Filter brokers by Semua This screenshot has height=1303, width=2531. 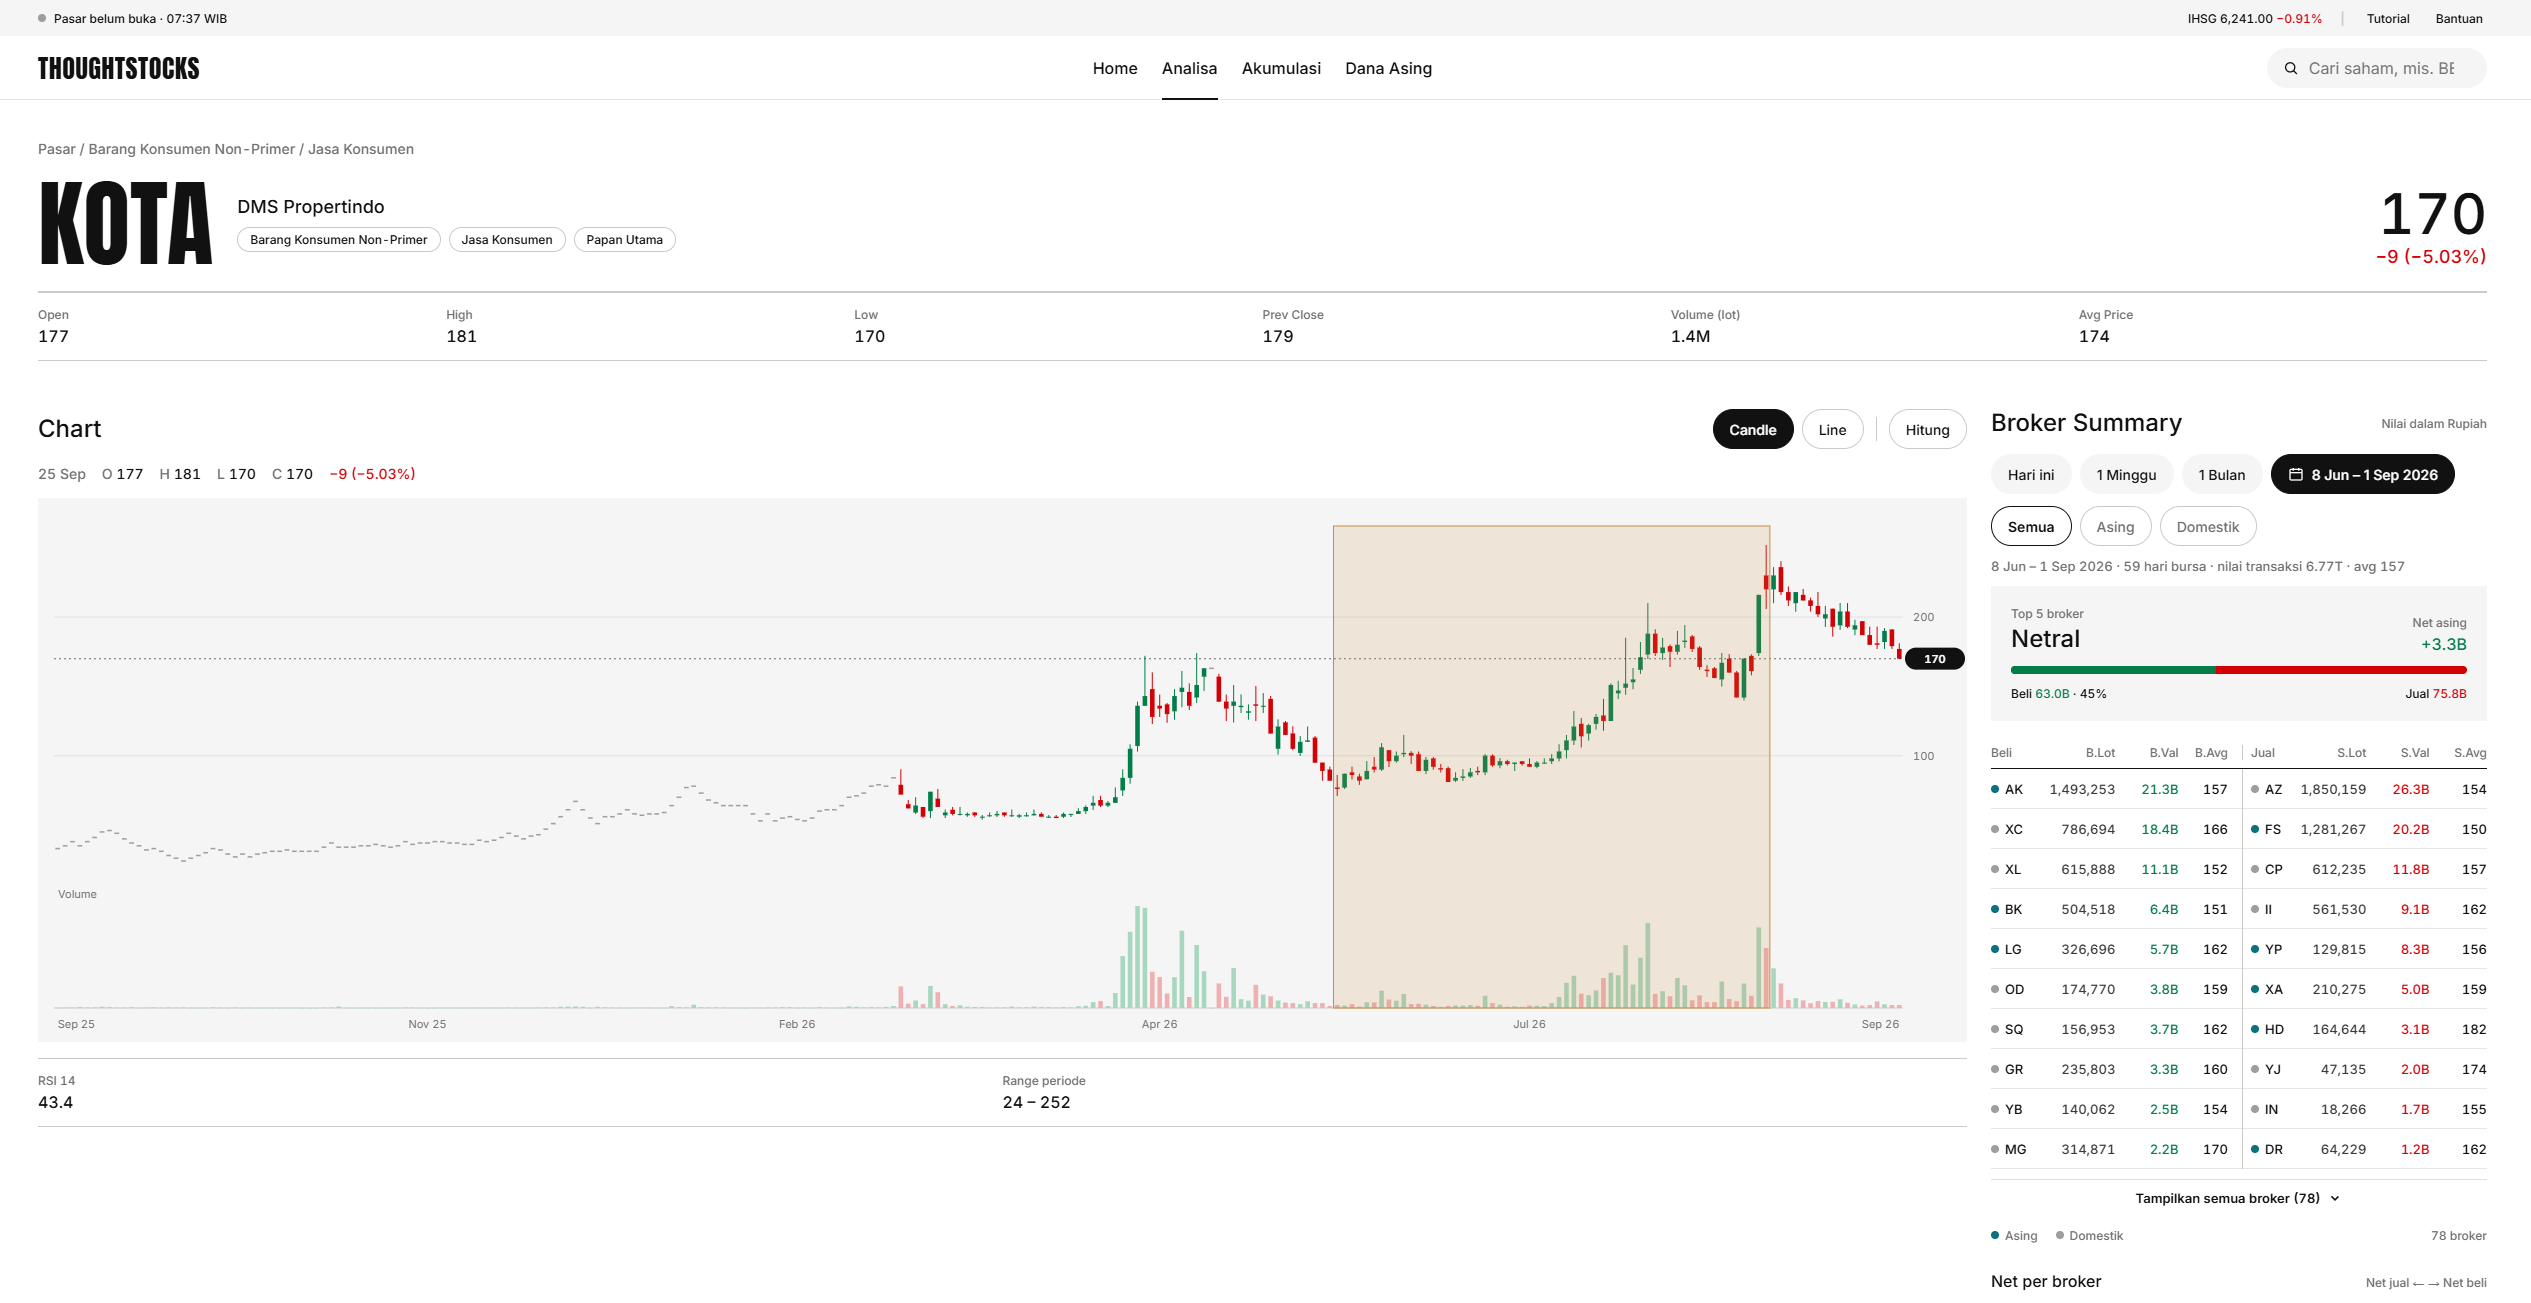(2031, 527)
